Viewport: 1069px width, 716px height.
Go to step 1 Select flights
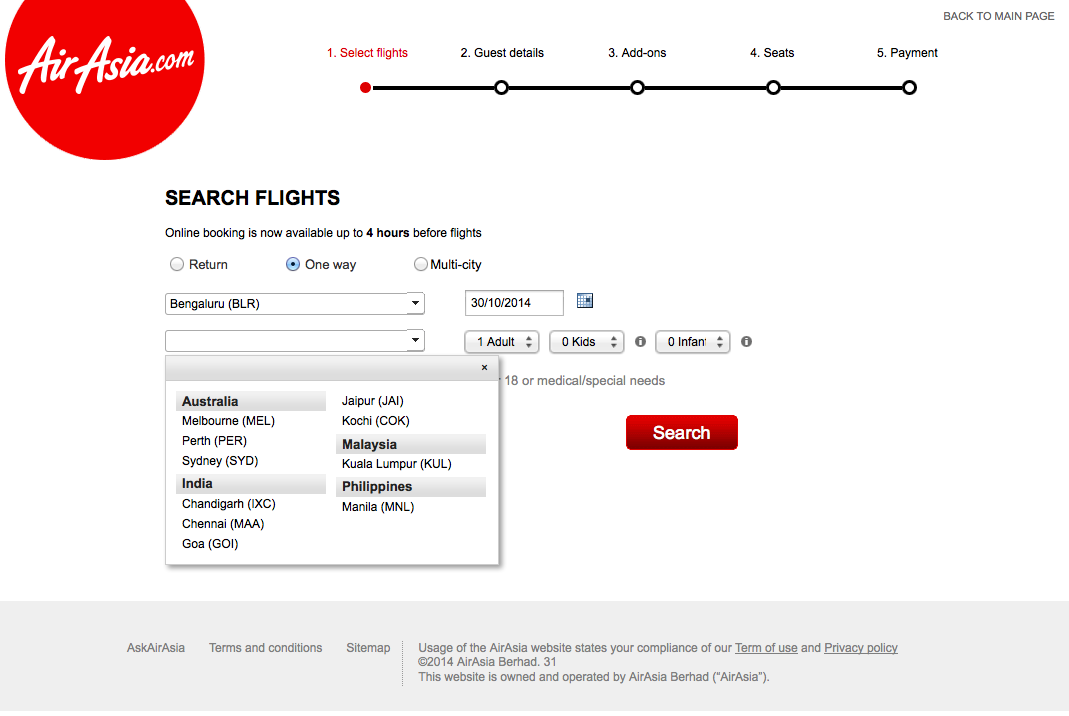pyautogui.click(x=367, y=53)
